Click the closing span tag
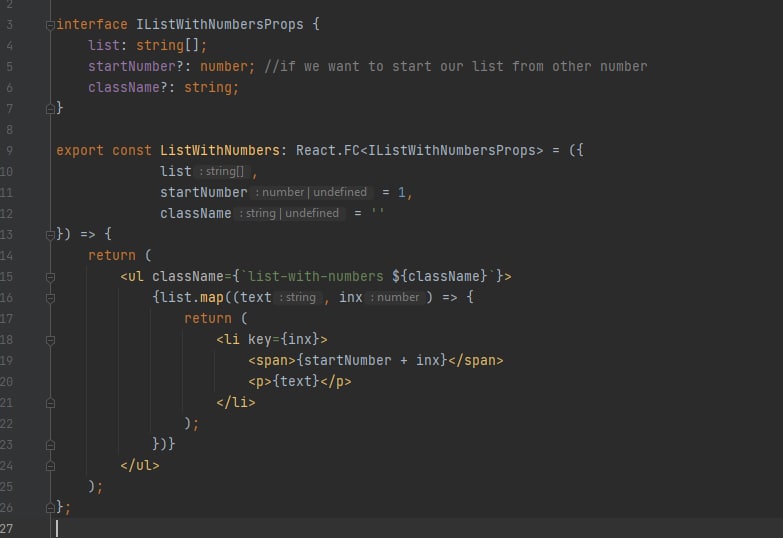The width and height of the screenshot is (783, 538). point(475,360)
